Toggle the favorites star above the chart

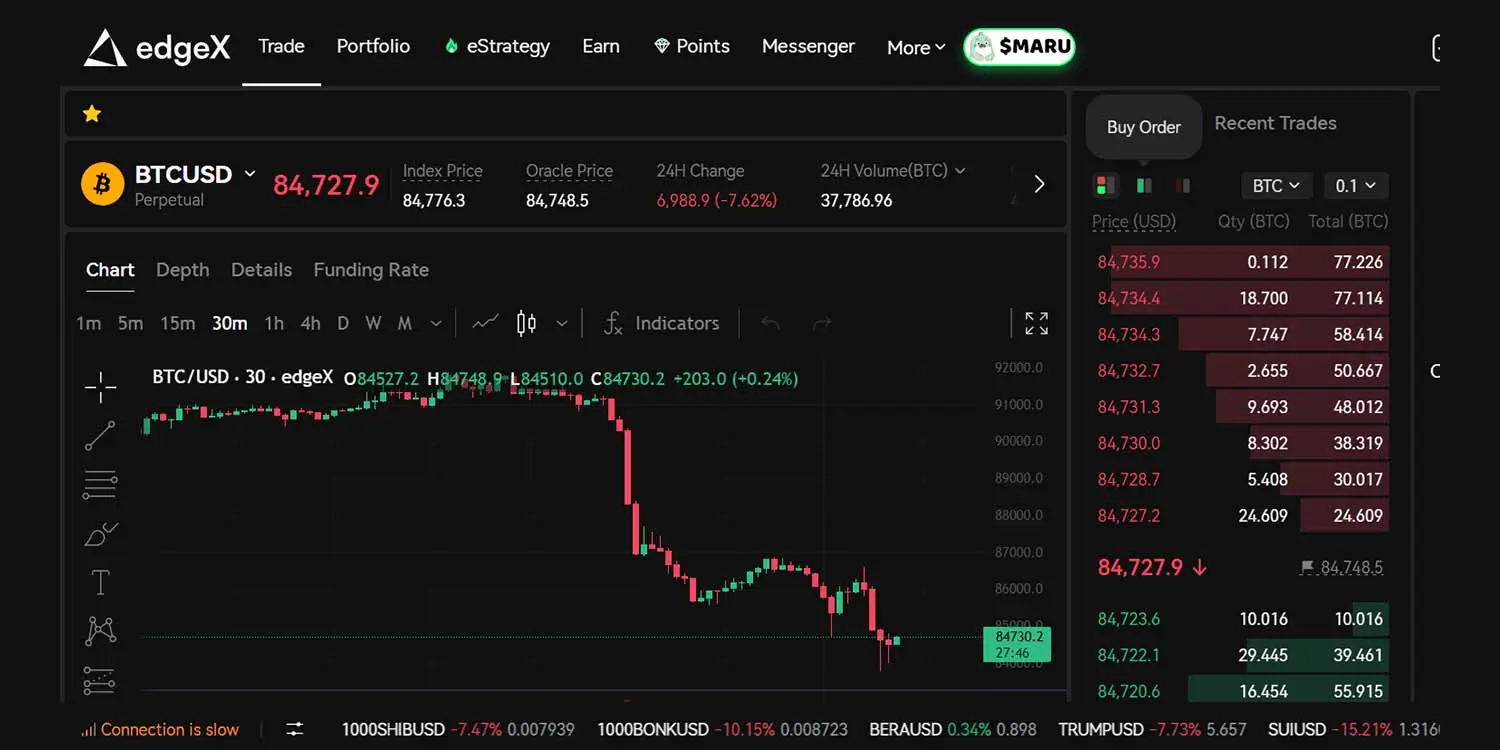(x=91, y=113)
